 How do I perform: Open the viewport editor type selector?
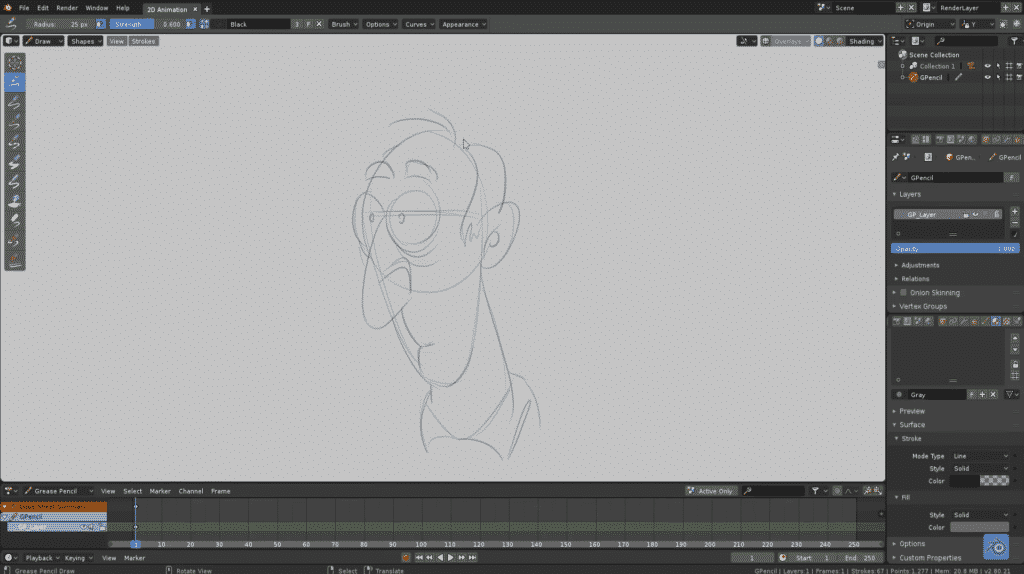[x=10, y=41]
